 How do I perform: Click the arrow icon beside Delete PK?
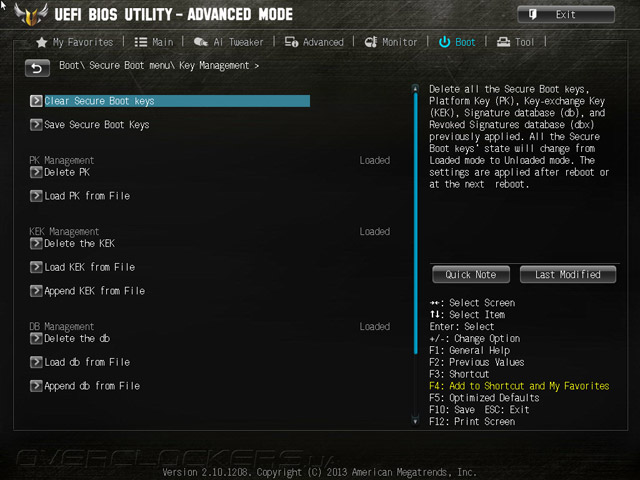tap(36, 172)
